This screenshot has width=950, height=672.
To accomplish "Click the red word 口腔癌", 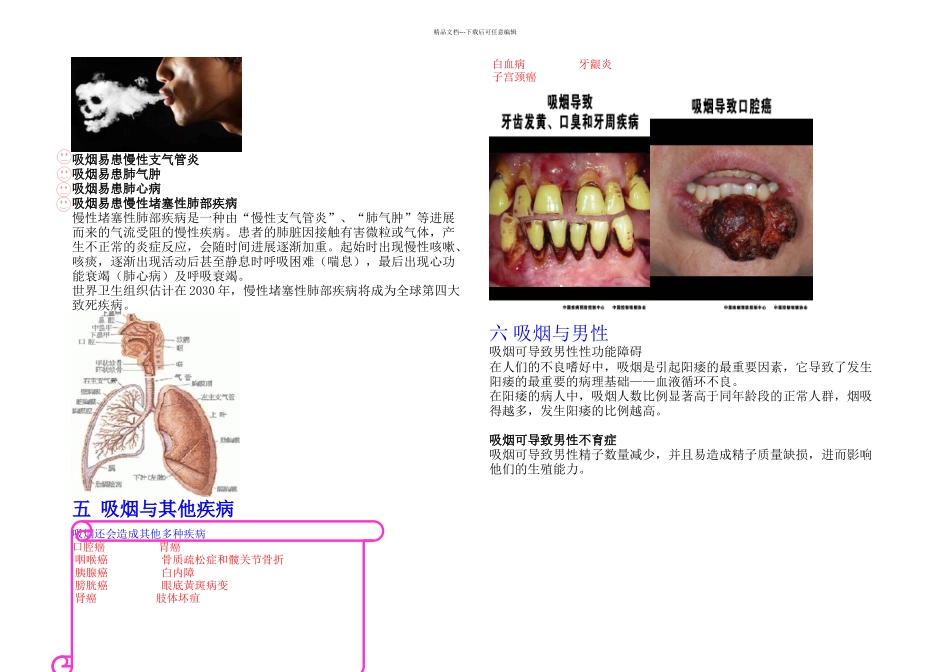I will click(x=89, y=547).
